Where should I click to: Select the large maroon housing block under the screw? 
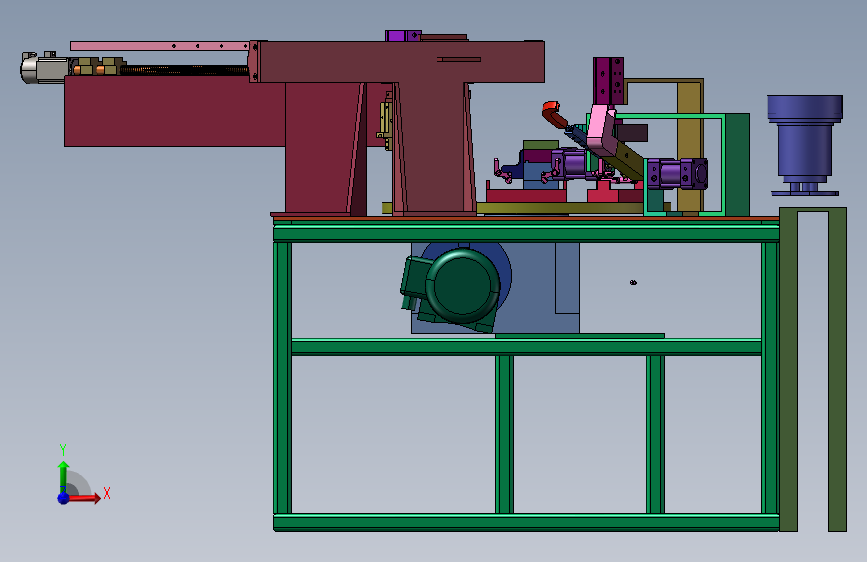click(x=175, y=111)
